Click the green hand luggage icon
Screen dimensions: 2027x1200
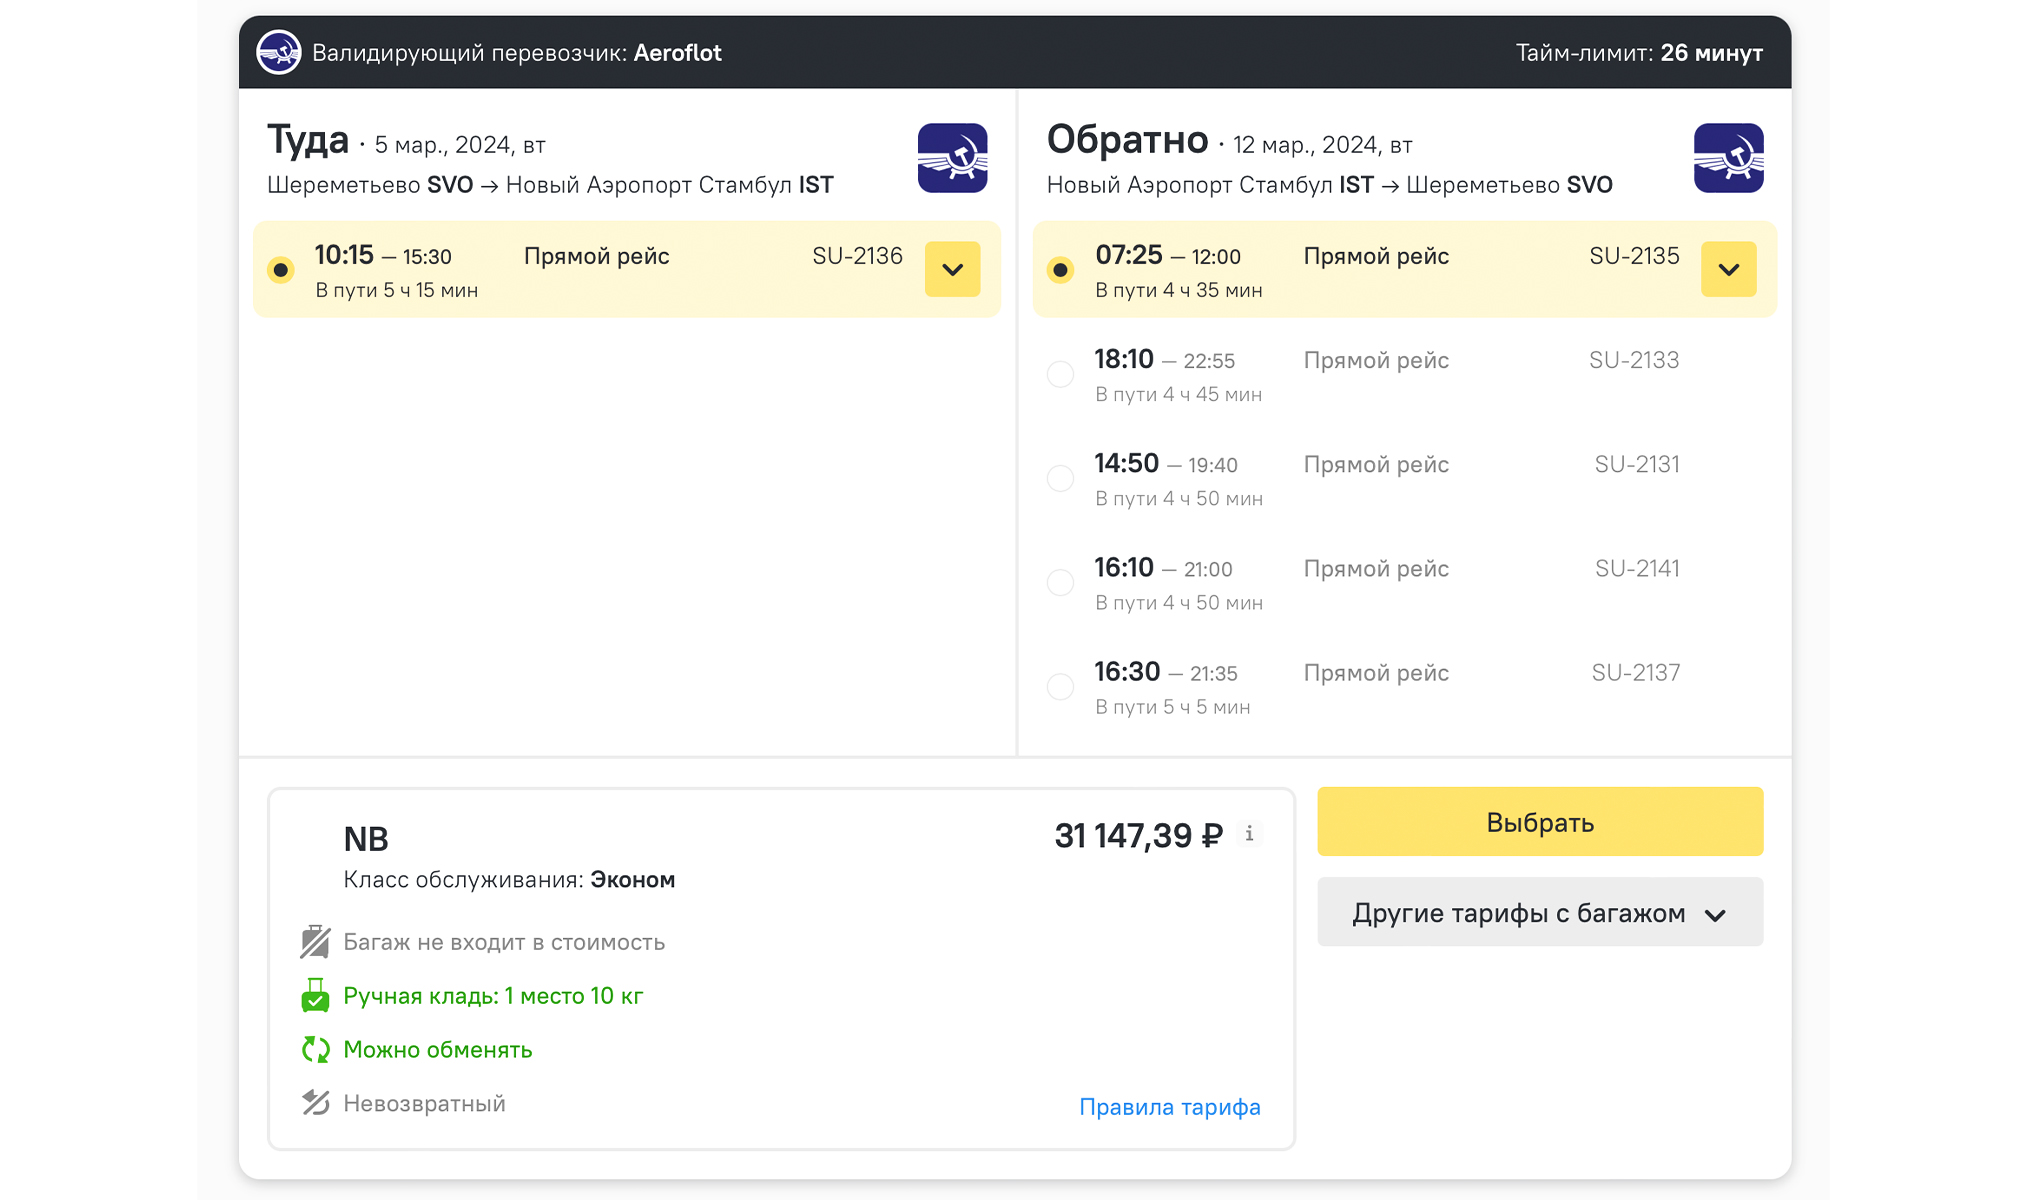(x=315, y=996)
